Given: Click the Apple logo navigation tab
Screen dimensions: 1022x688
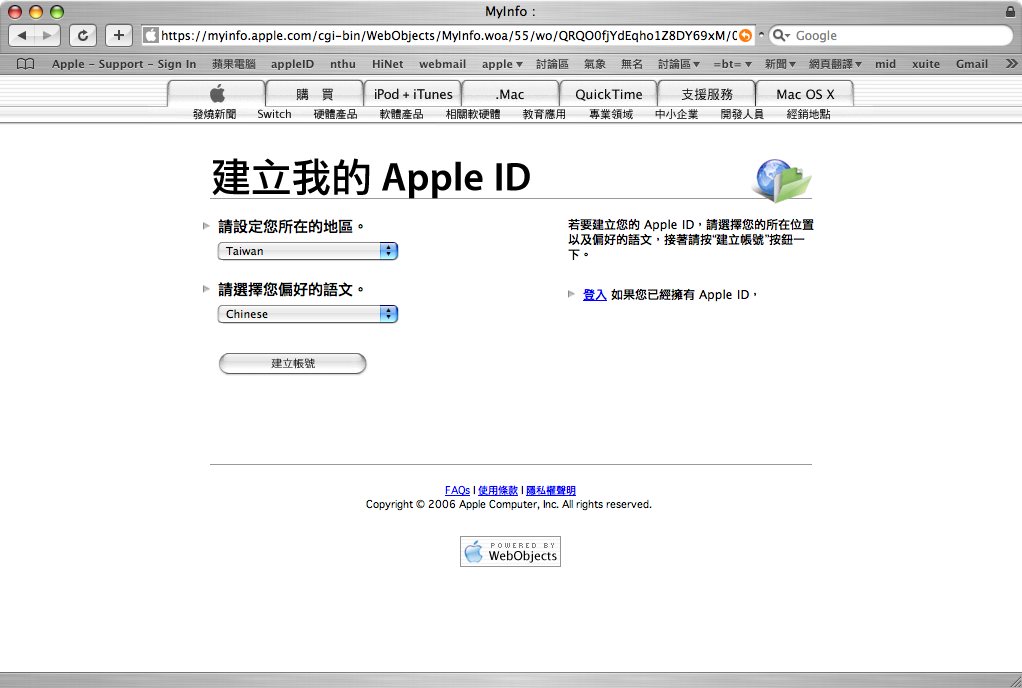Looking at the screenshot, I should tap(217, 94).
